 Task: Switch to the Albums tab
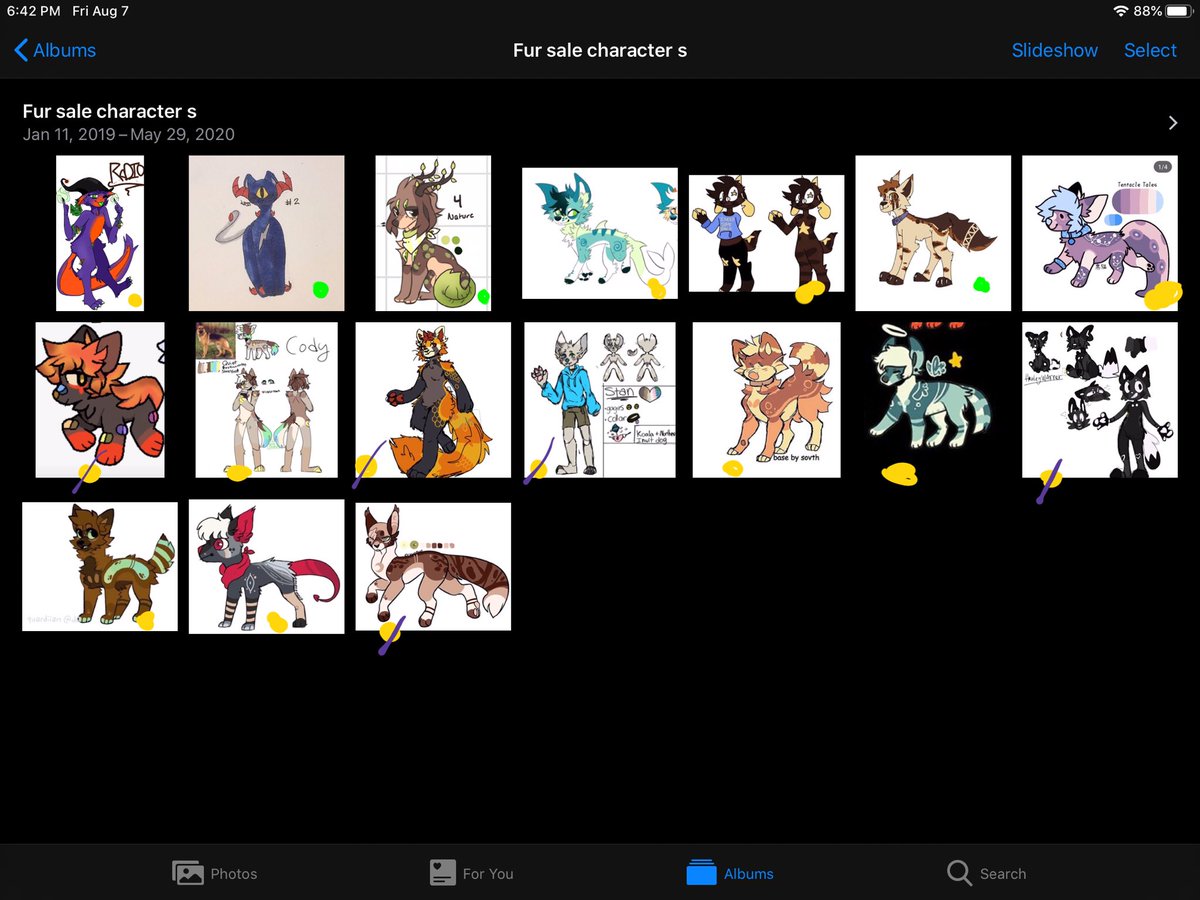(730, 873)
